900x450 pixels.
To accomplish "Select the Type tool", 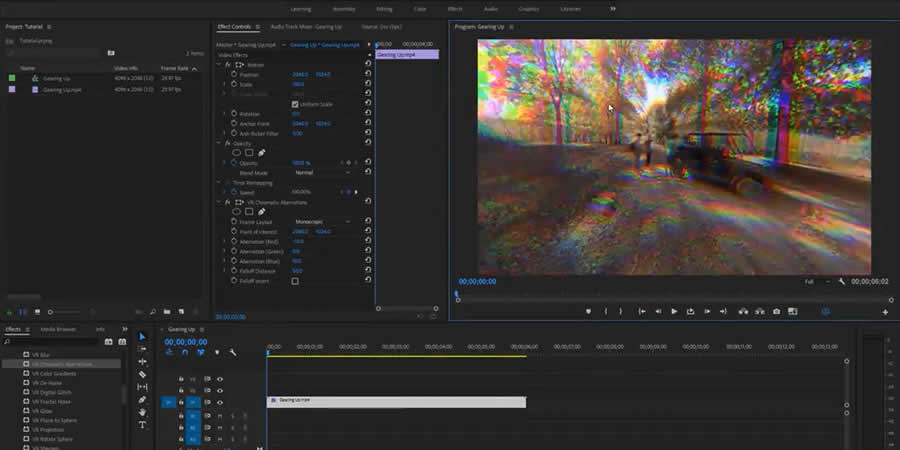I will tap(142, 424).
